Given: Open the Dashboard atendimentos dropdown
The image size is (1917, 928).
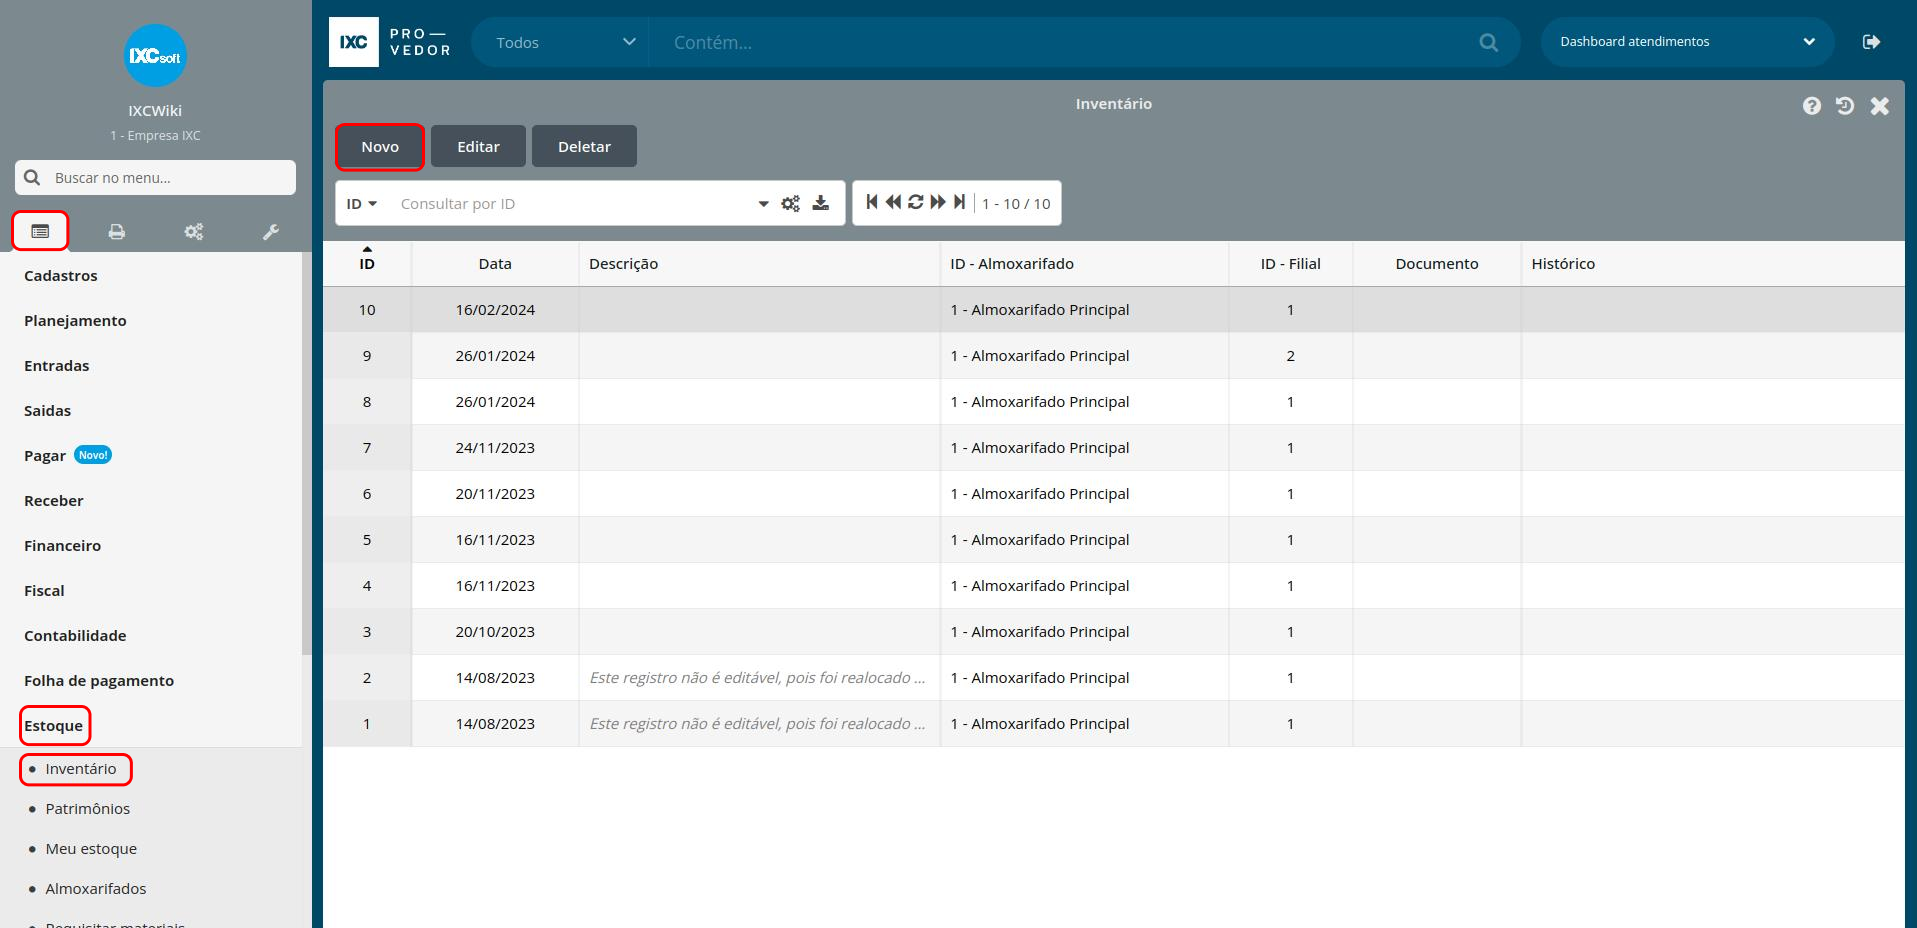Looking at the screenshot, I should click(1687, 42).
